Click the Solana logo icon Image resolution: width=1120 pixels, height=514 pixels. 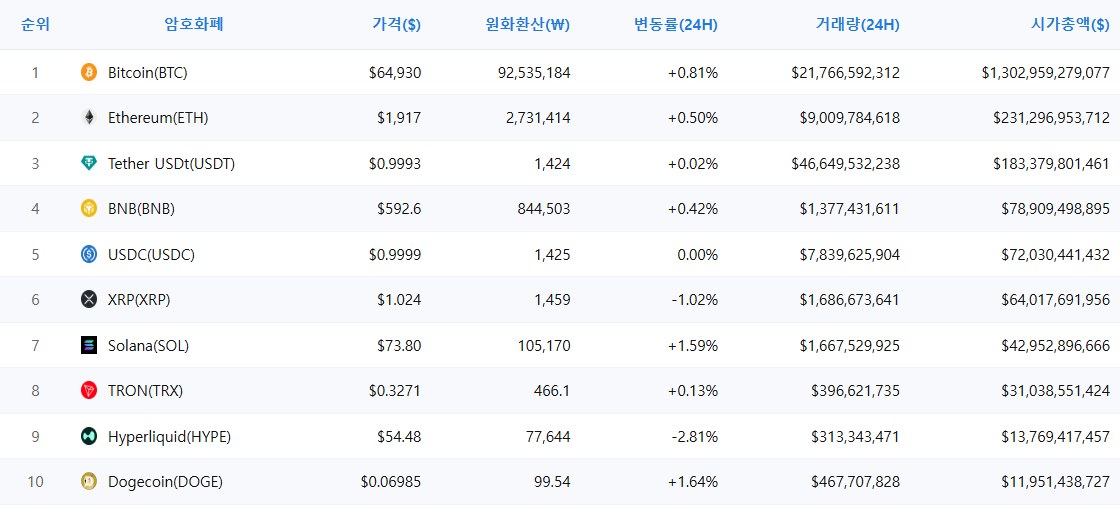pos(89,346)
